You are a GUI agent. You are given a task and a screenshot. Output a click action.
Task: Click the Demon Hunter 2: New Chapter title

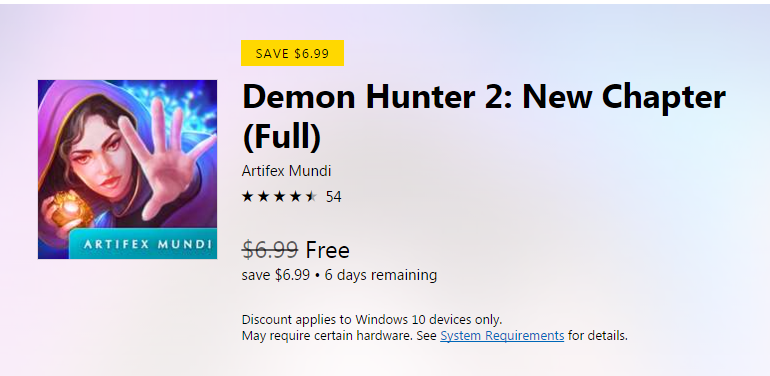tap(484, 117)
